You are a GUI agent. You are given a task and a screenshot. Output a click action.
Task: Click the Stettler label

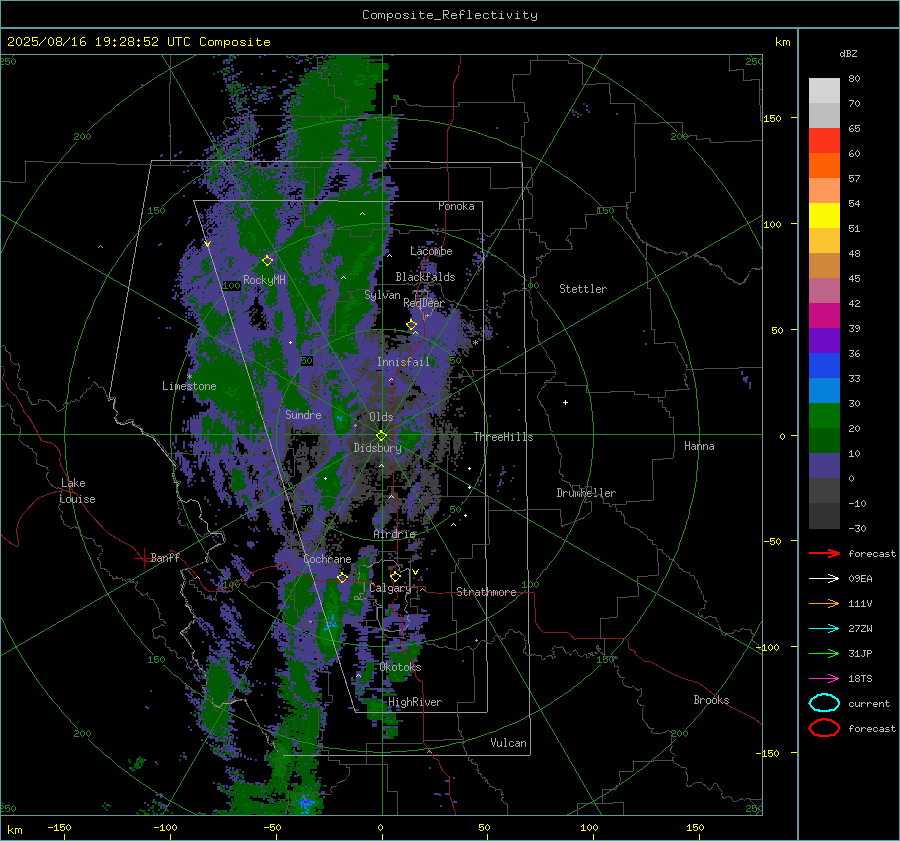point(583,289)
